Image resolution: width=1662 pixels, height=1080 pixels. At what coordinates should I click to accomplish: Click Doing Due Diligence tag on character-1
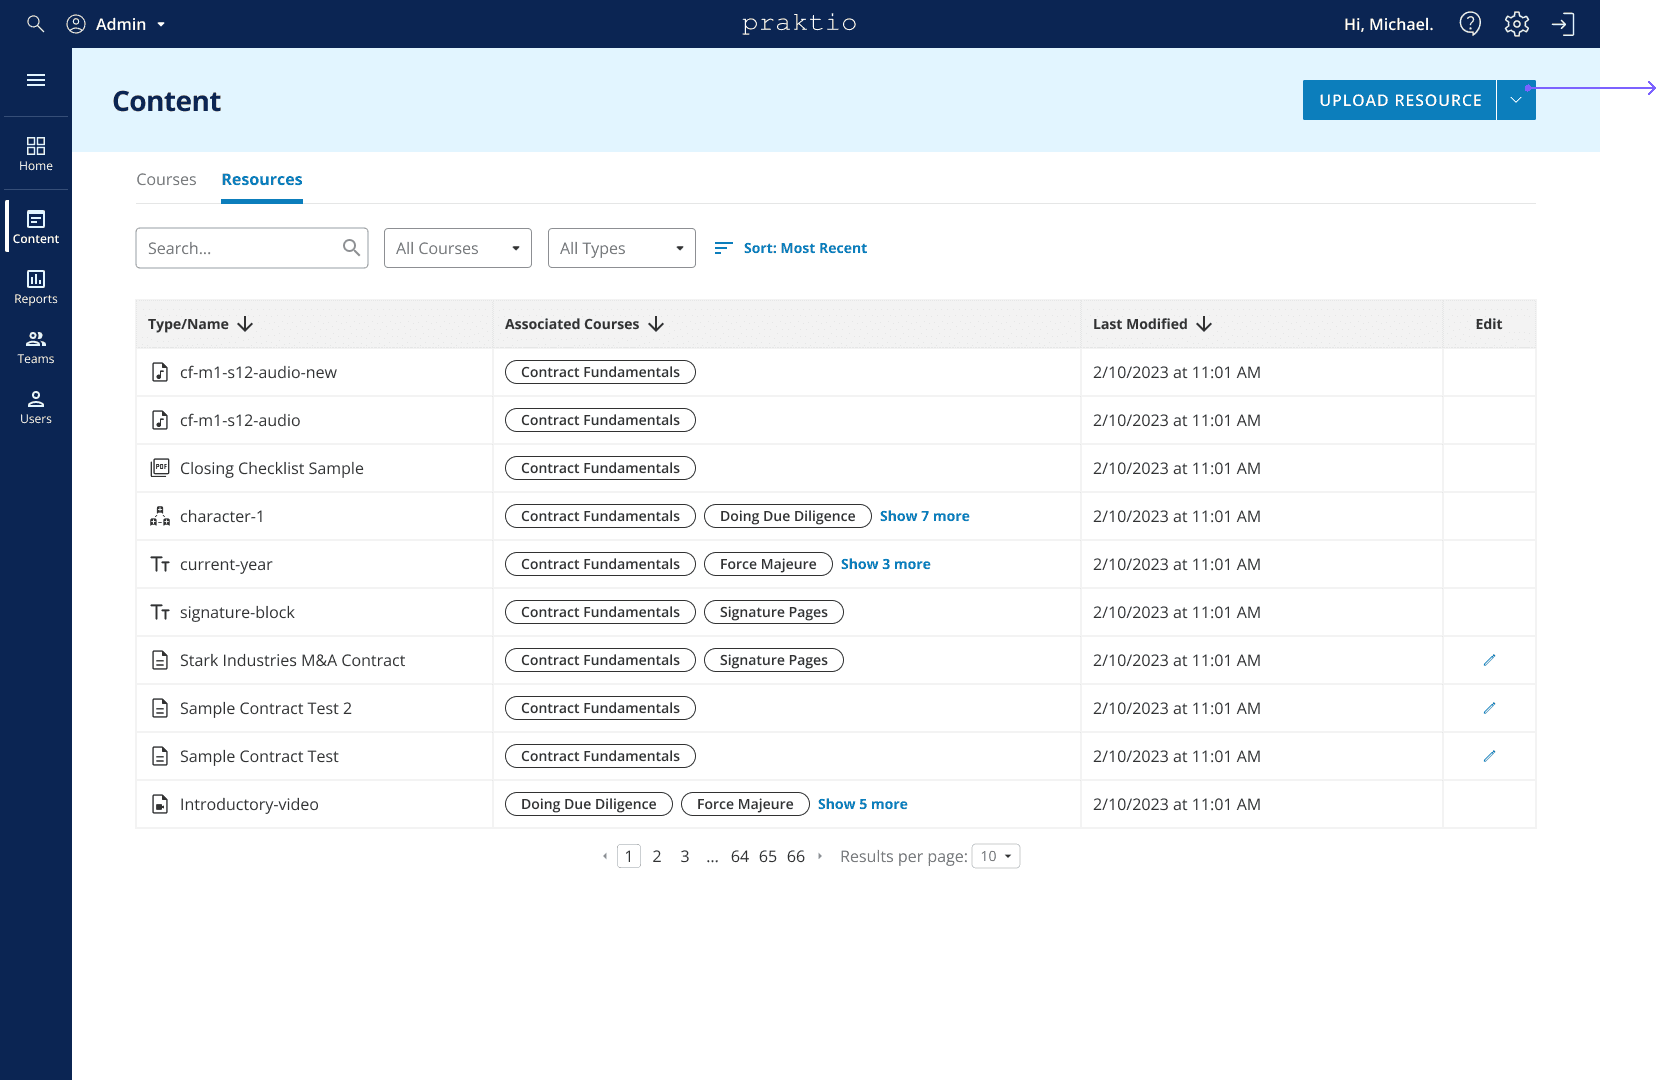(788, 516)
